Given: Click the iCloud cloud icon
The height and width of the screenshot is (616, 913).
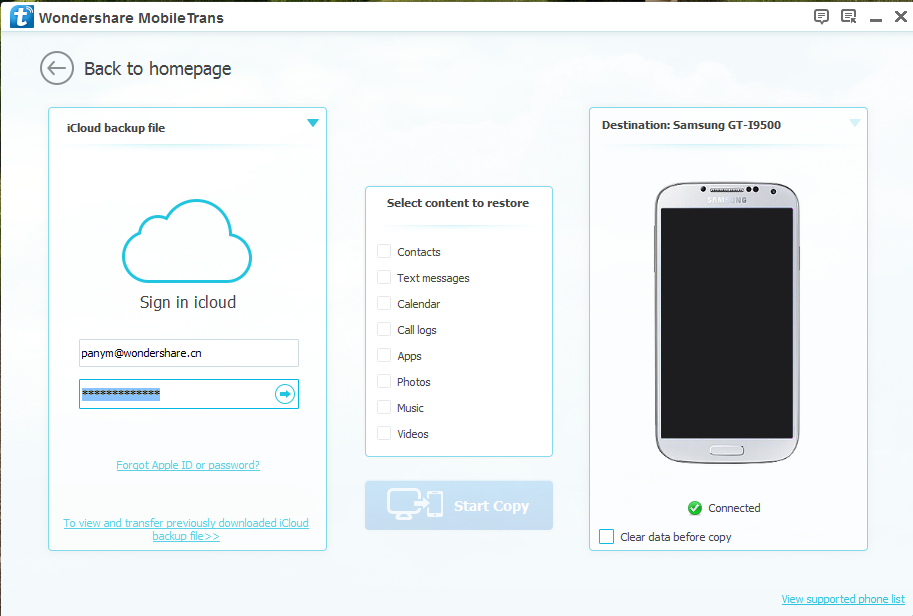Looking at the screenshot, I should coord(187,241).
